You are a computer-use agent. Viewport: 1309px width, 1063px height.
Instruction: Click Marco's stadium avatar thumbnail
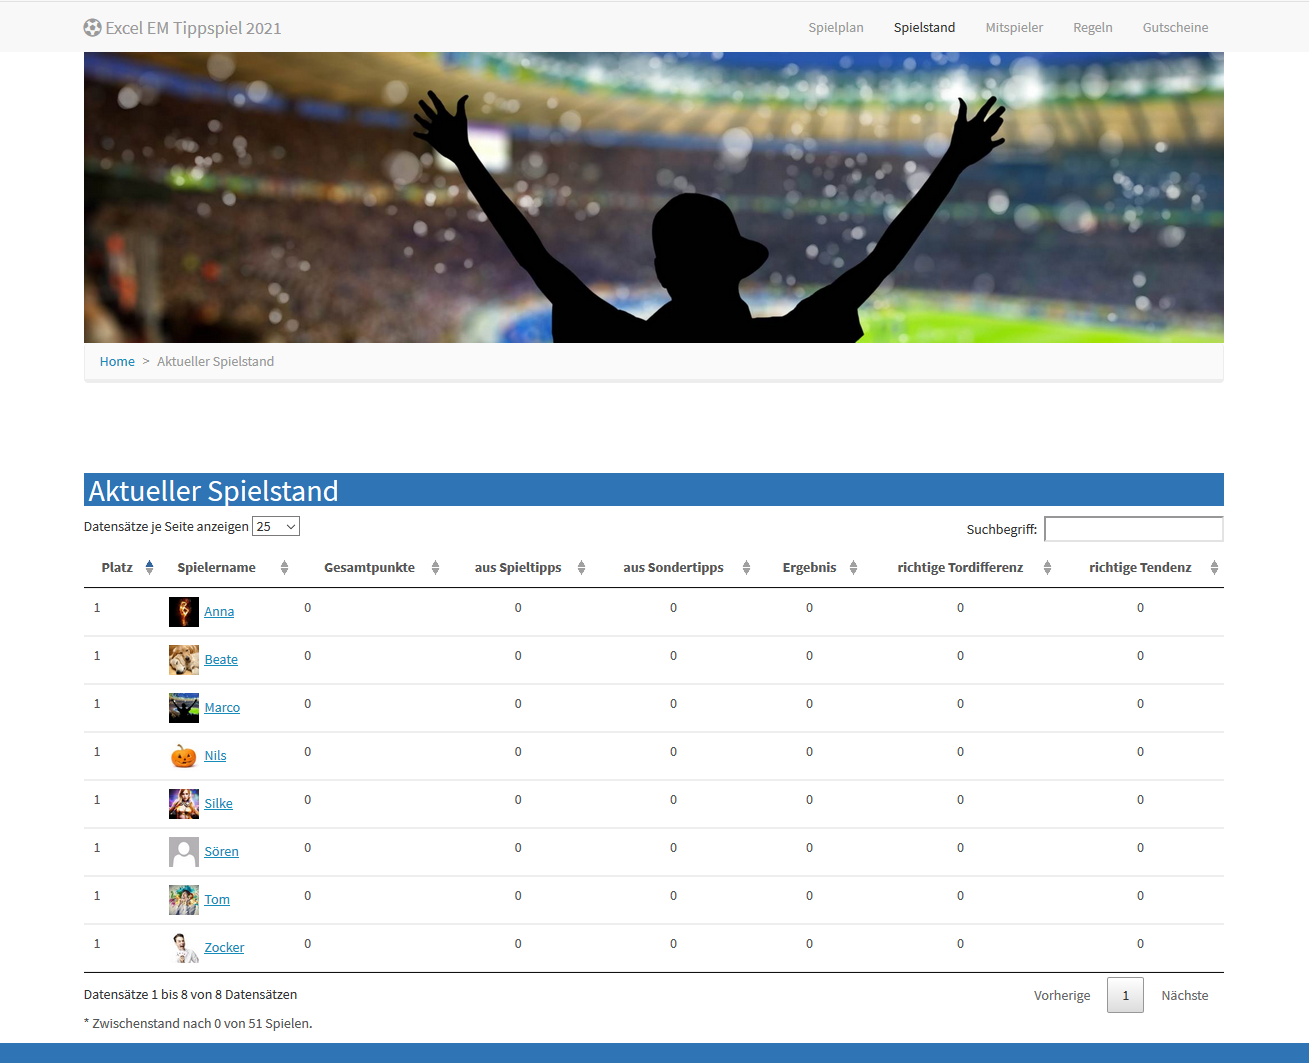coord(184,708)
